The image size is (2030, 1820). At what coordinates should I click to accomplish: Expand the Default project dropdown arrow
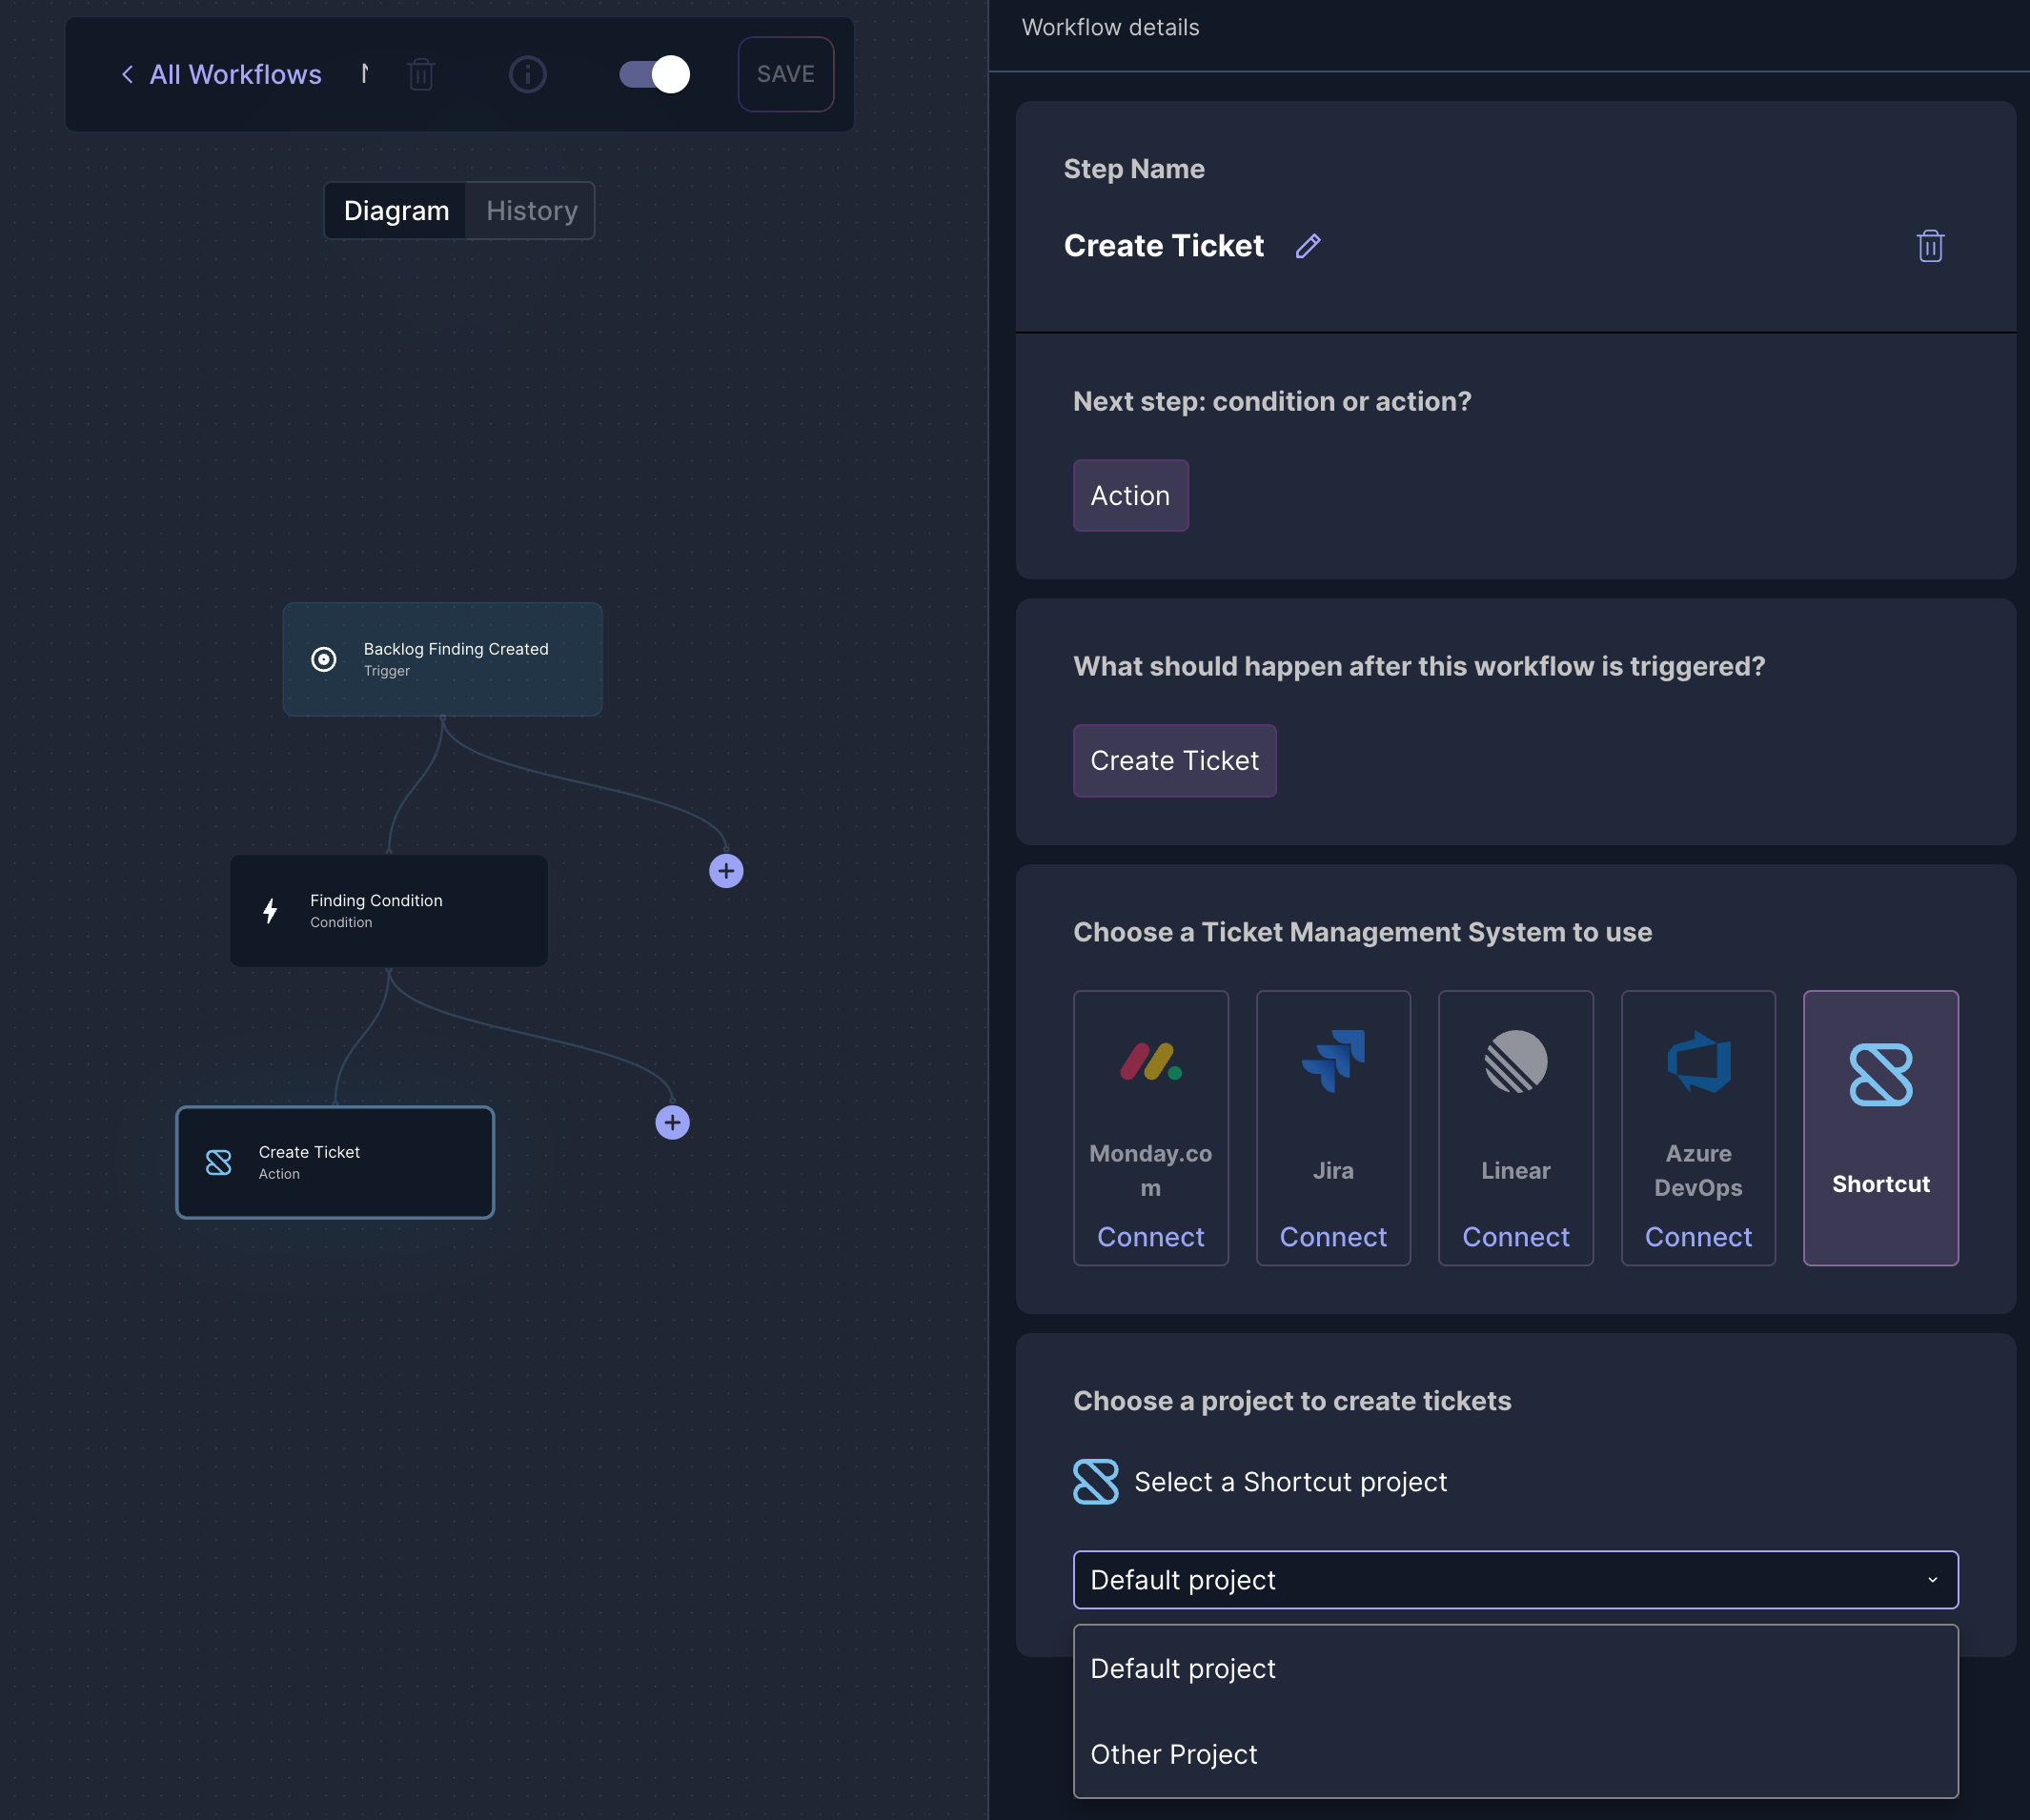(1932, 1580)
